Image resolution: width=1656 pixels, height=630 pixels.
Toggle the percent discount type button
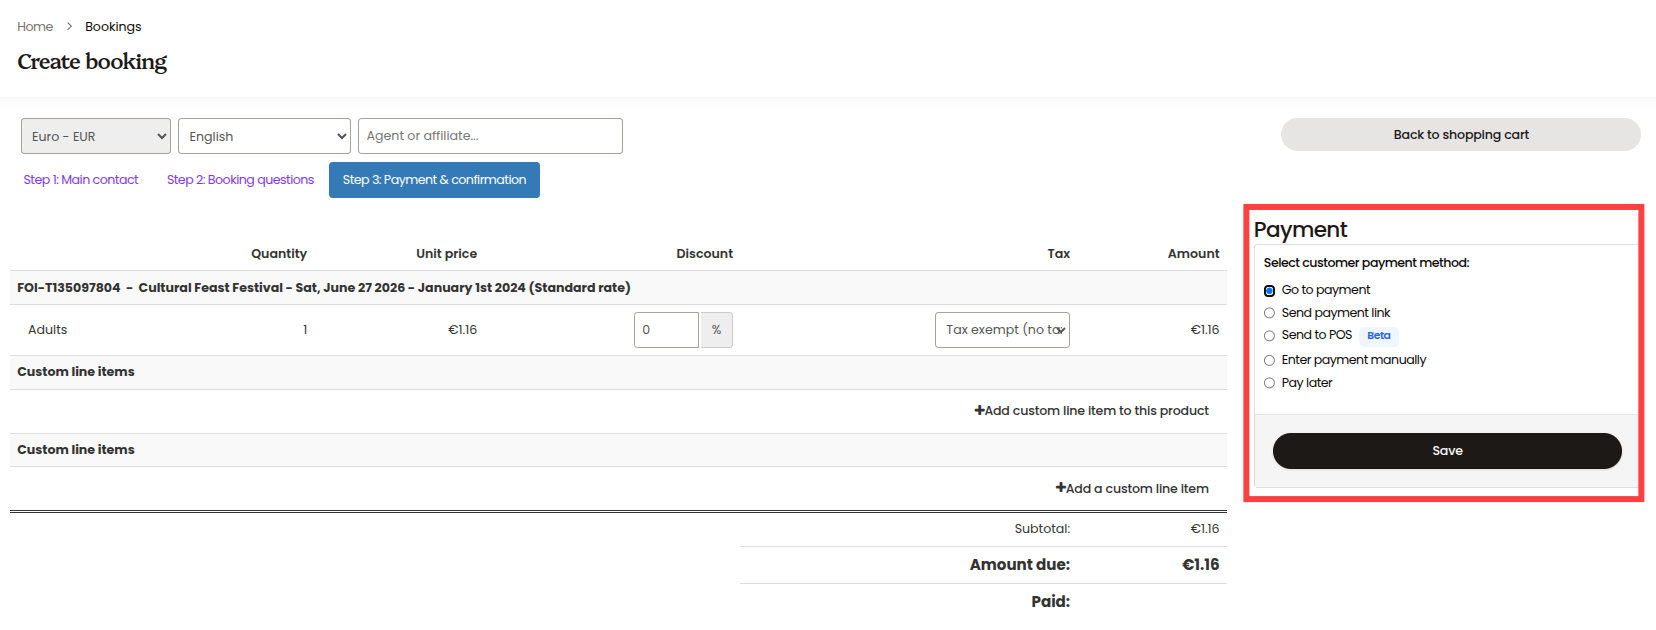click(716, 330)
